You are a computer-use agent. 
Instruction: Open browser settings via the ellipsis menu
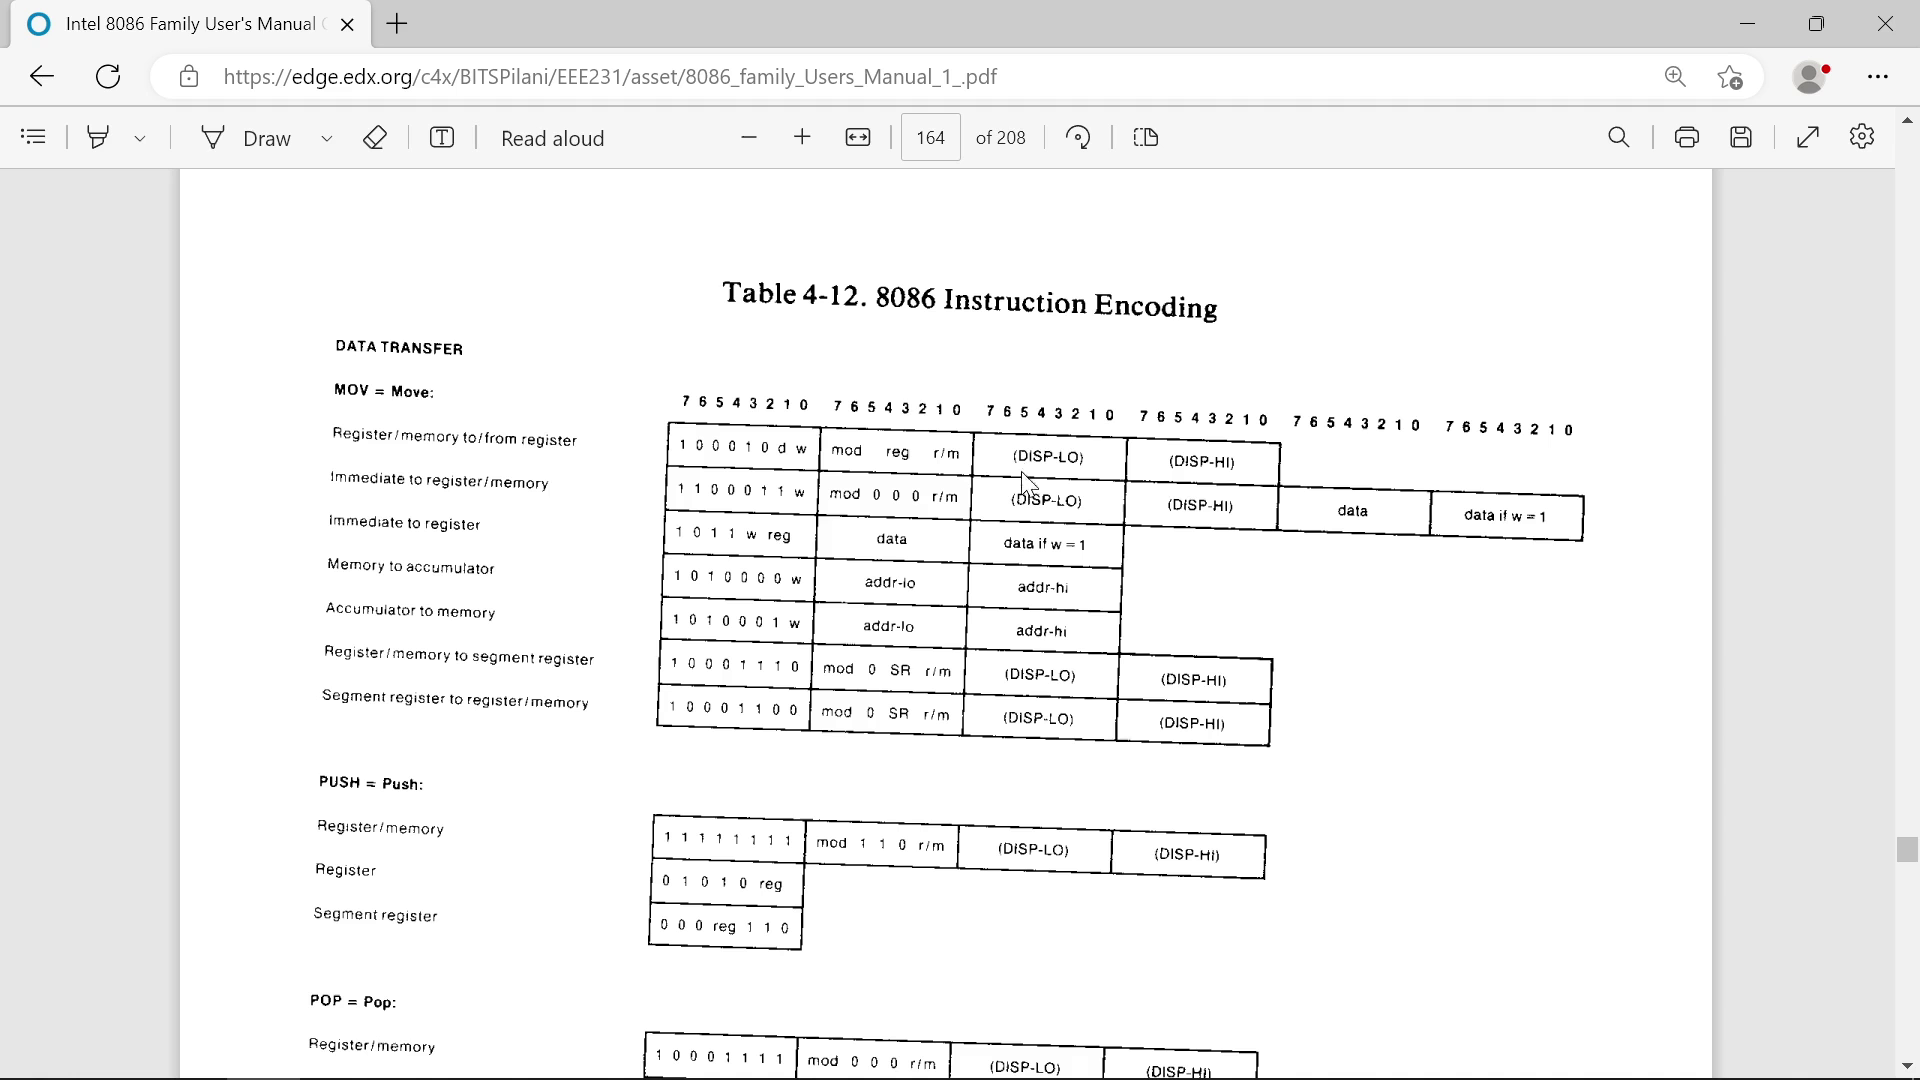click(1879, 76)
